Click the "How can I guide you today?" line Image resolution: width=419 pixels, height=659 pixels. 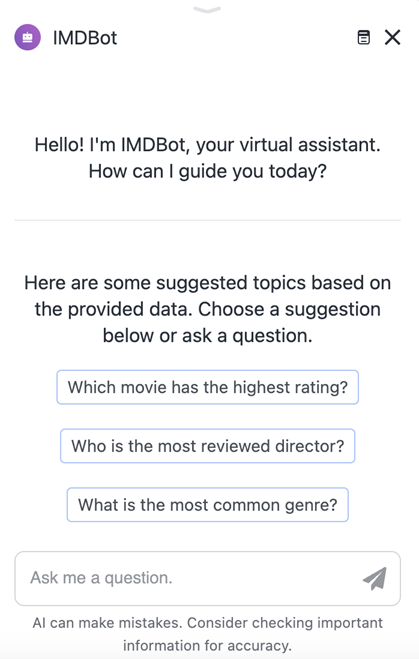208,171
